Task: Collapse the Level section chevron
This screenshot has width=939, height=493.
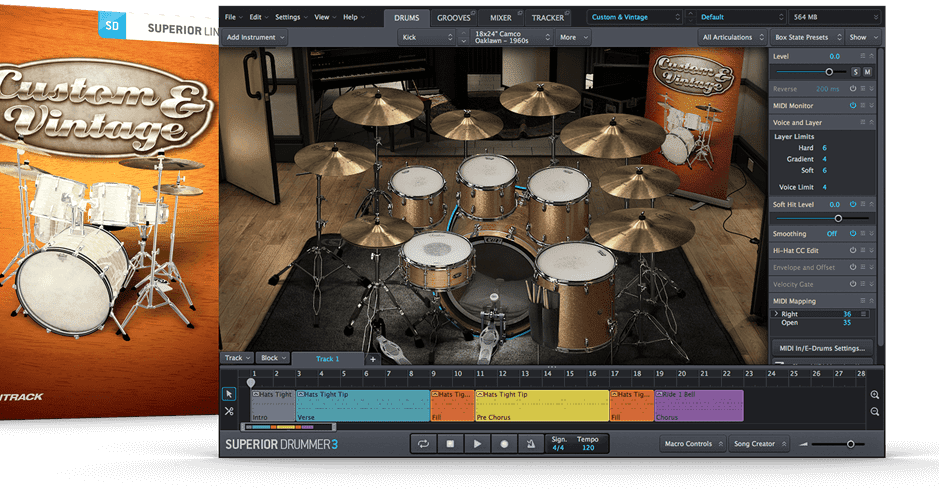Action: (871, 56)
